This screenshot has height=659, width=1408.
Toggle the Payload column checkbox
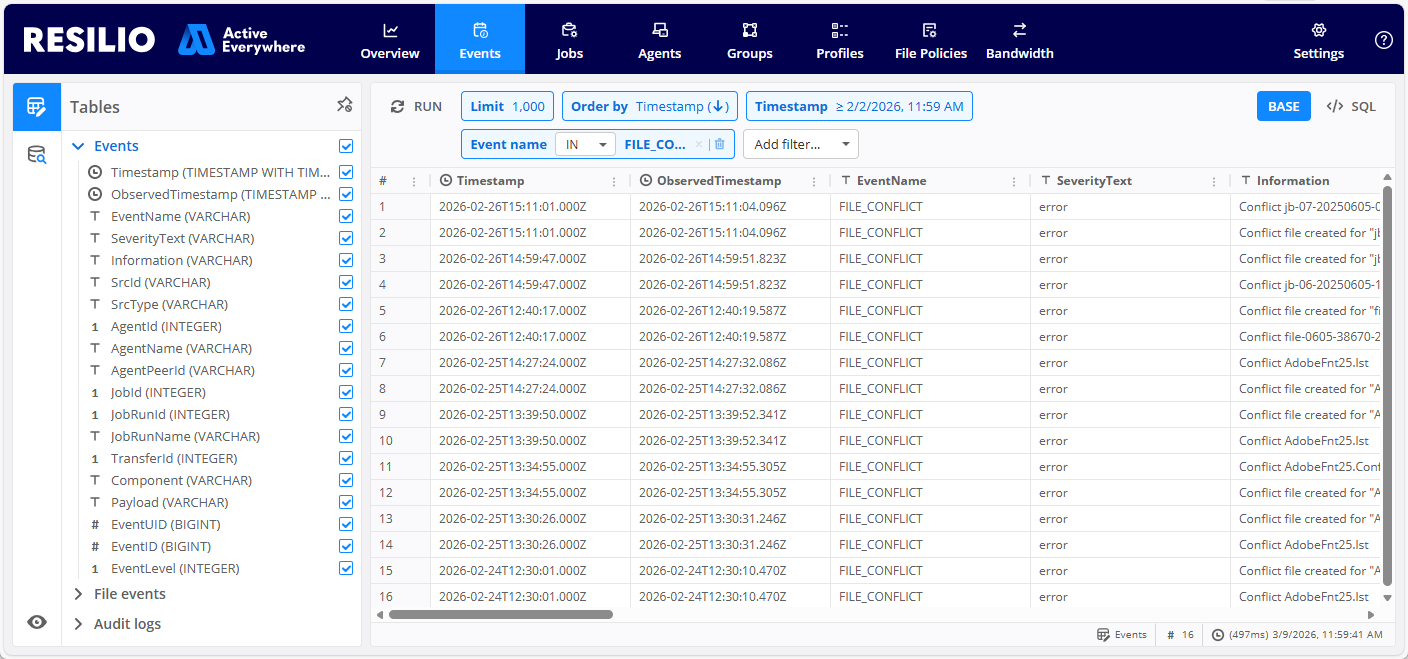pos(346,502)
